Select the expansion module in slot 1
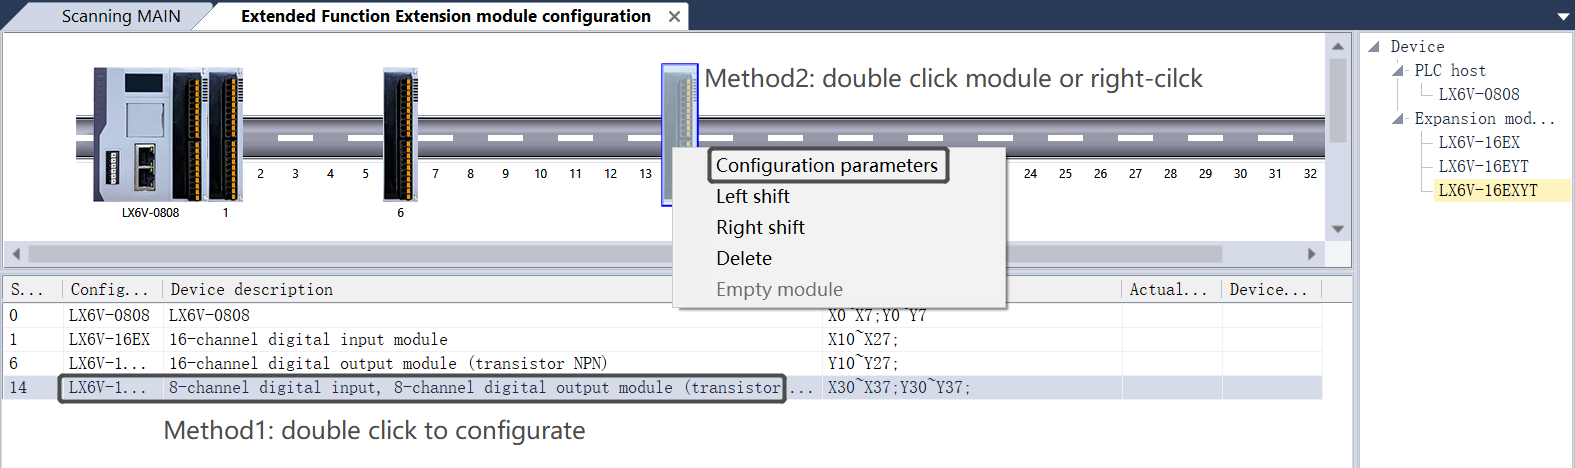Screen dimensions: 1575x468 coord(223,135)
